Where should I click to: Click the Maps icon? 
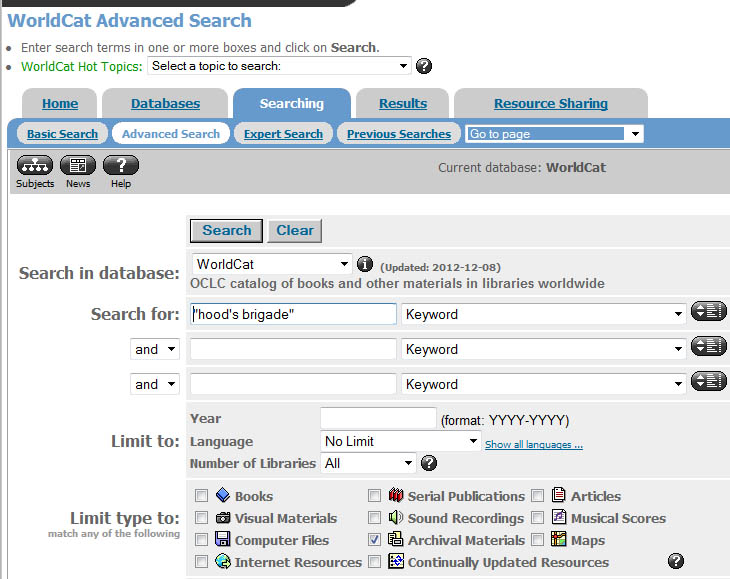point(559,539)
